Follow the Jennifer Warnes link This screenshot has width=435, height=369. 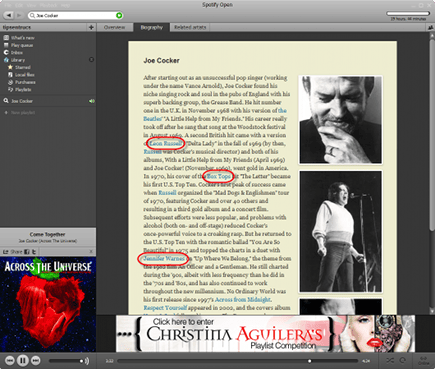click(x=164, y=259)
